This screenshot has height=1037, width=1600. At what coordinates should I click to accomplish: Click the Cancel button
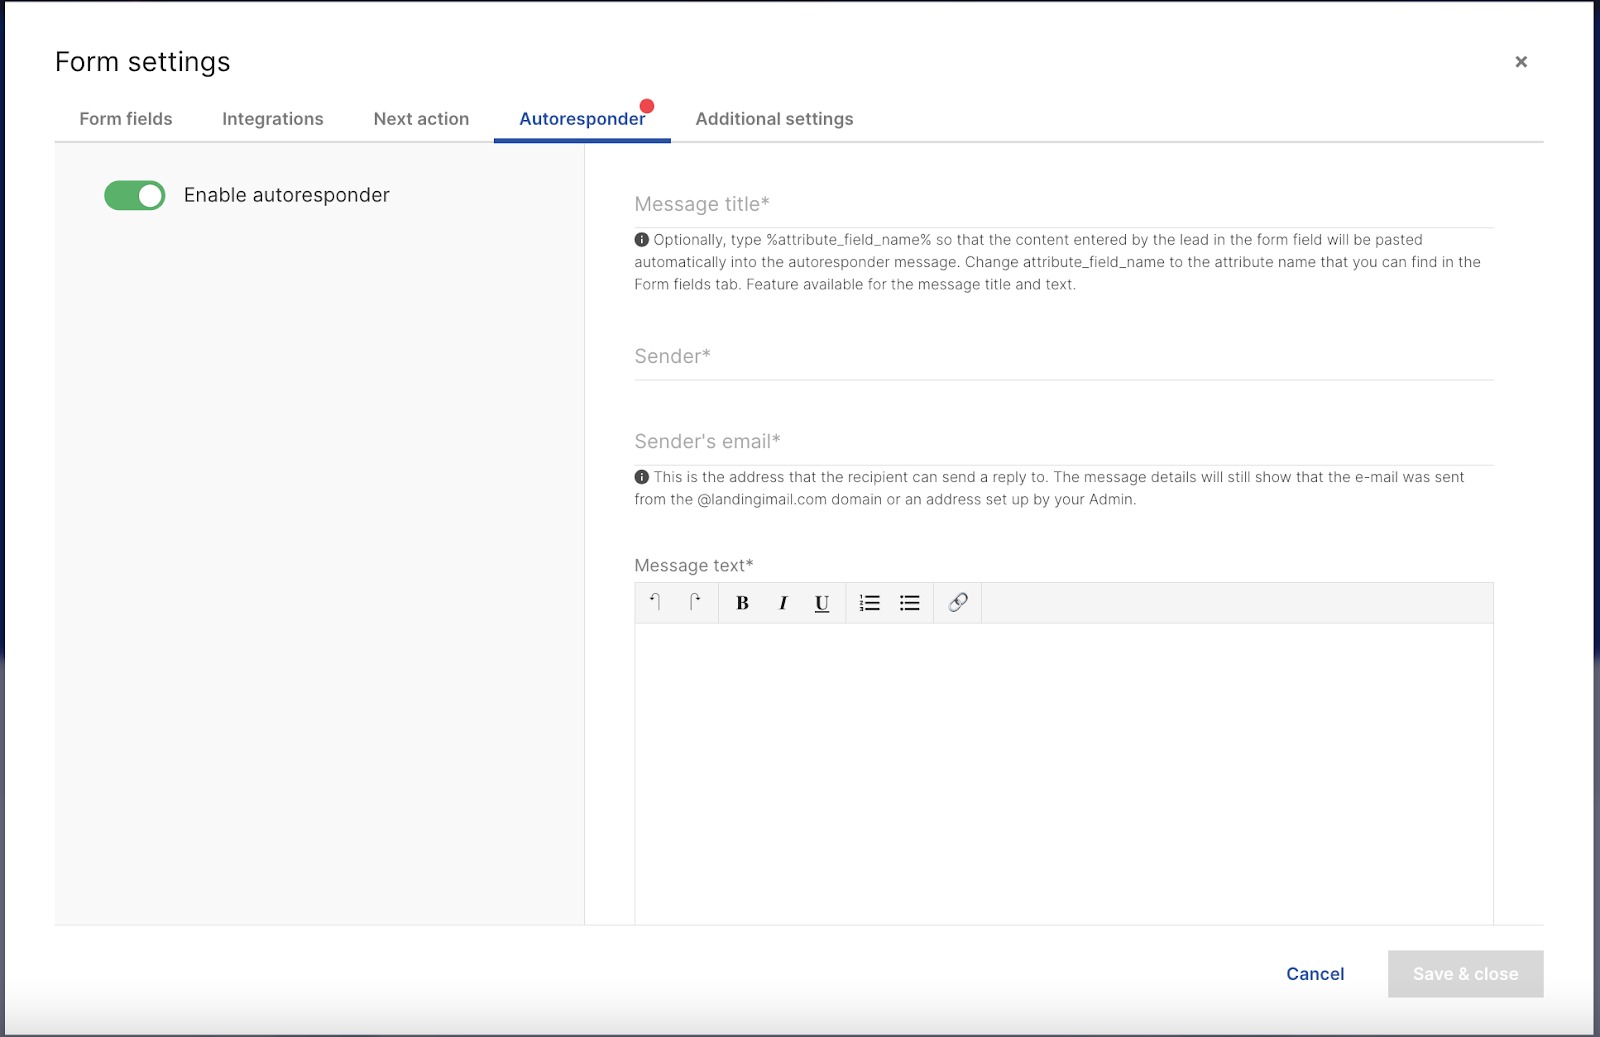click(x=1314, y=973)
